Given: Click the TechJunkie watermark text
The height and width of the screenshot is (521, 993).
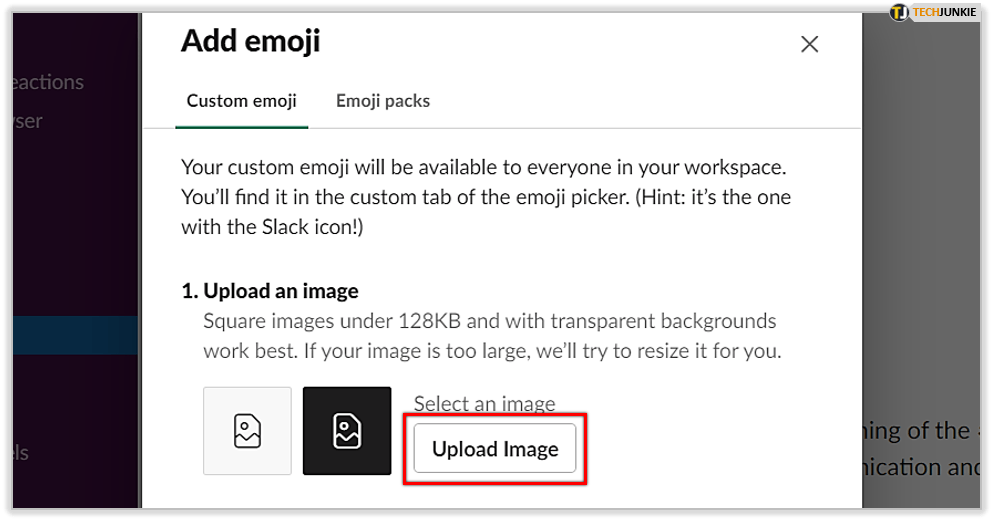Looking at the screenshot, I should (944, 12).
